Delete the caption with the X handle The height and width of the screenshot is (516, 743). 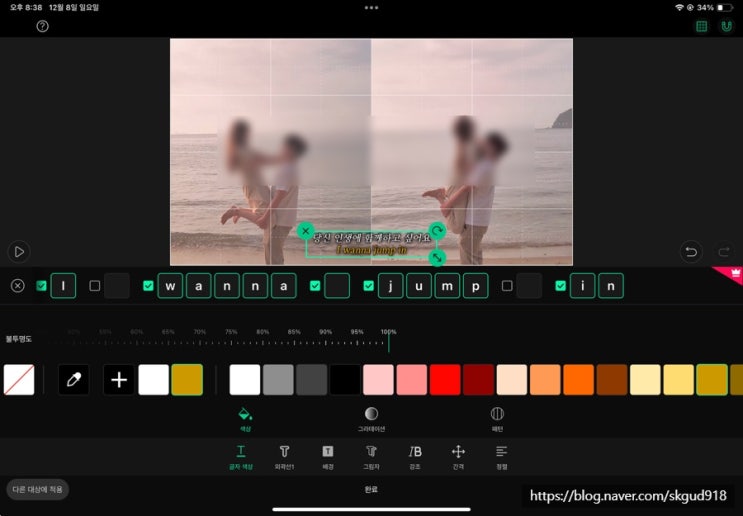pos(306,231)
